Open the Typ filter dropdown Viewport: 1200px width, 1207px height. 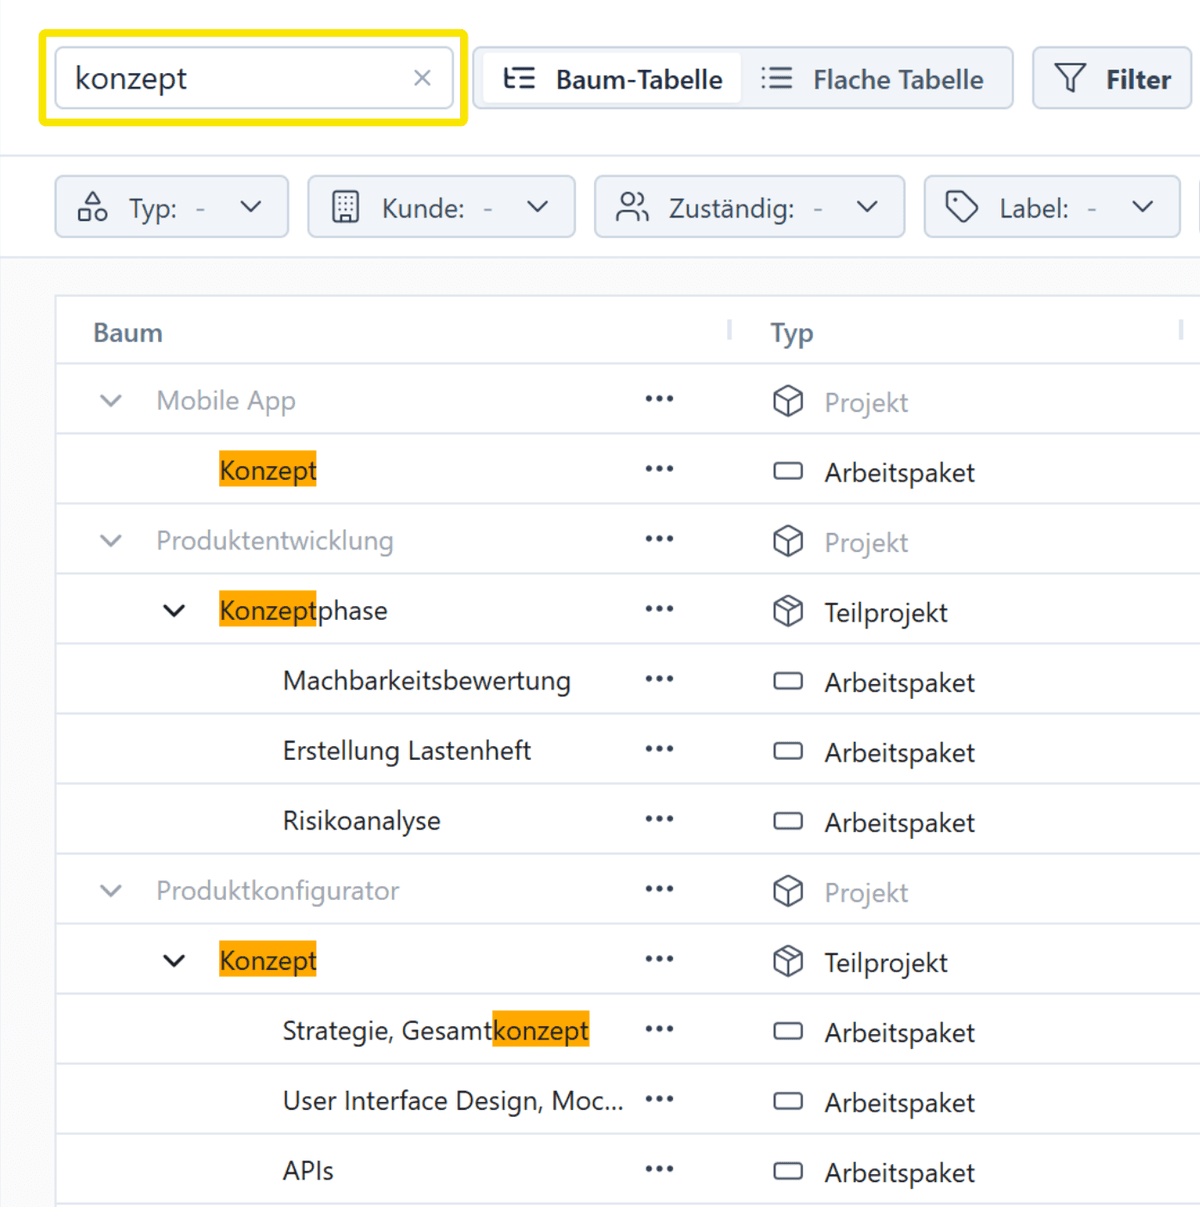171,208
